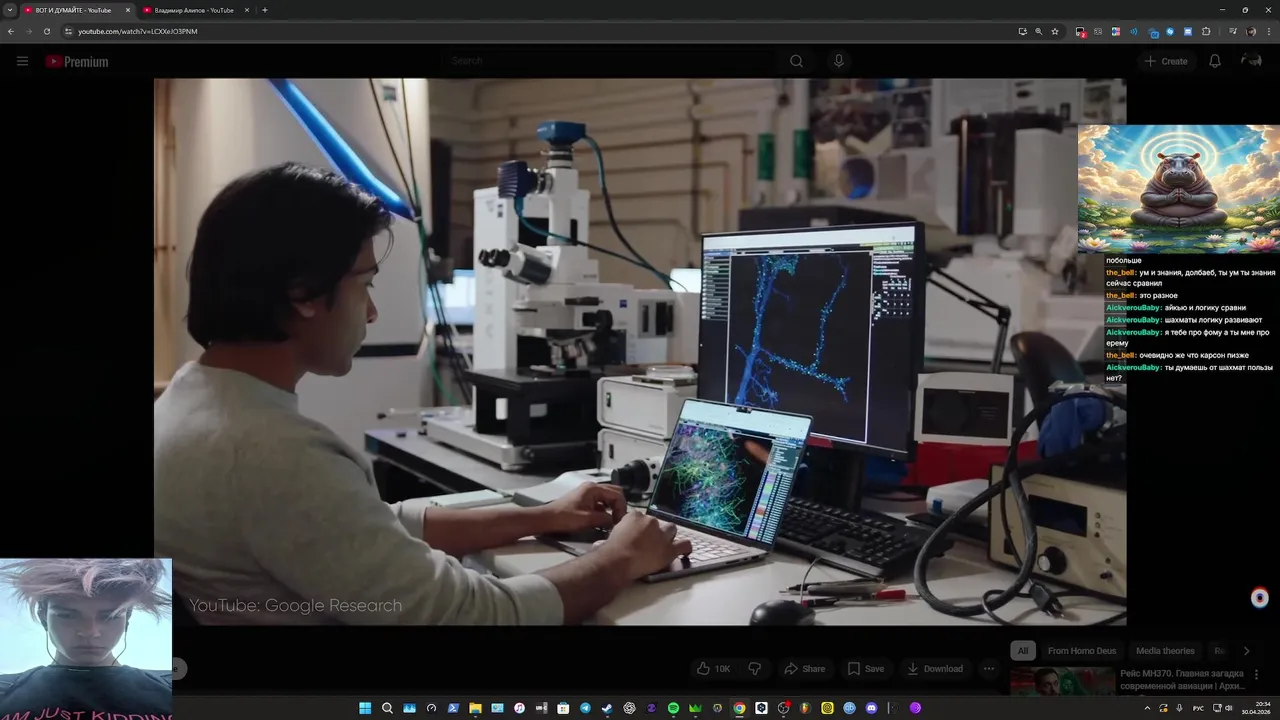Install app icon in address bar

coord(1022,31)
